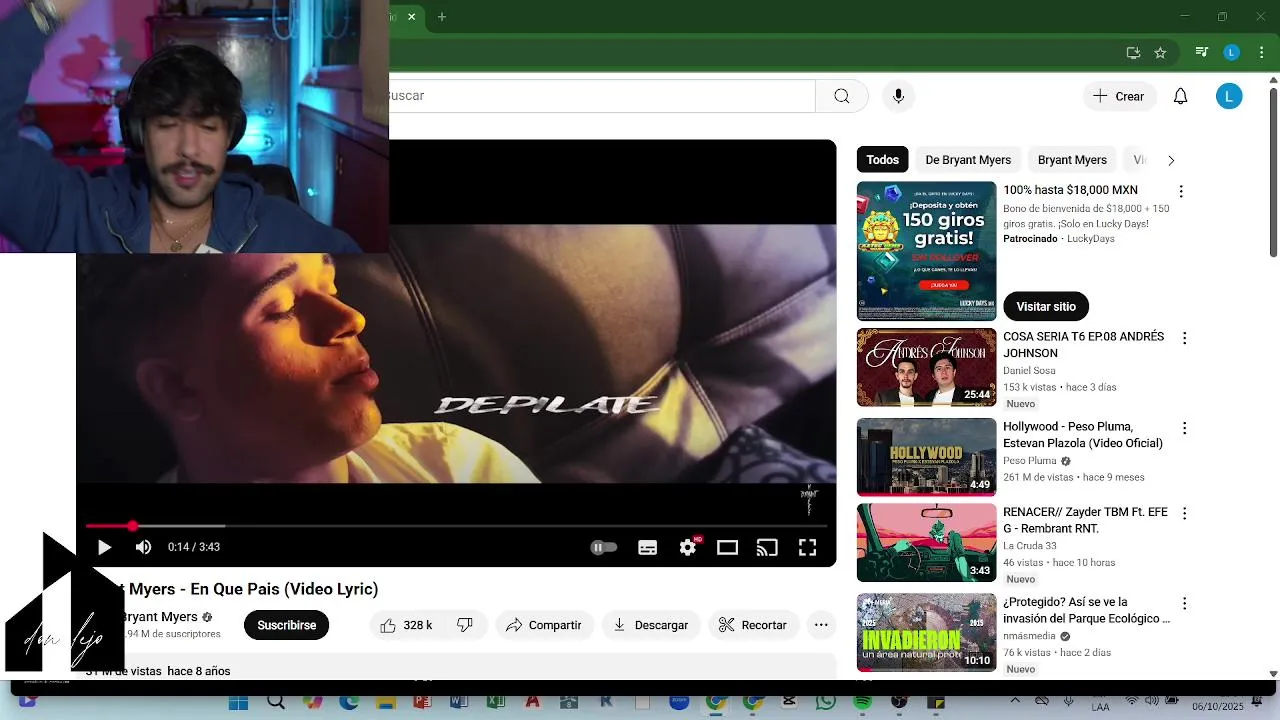Share the video using Compartir
This screenshot has height=720, width=1280.
[x=543, y=625]
